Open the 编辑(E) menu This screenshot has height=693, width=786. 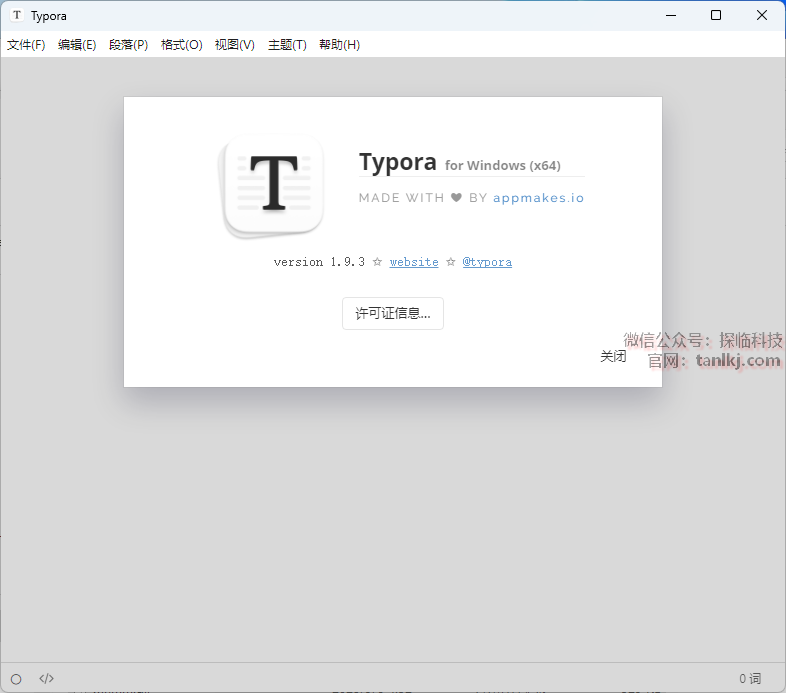point(77,45)
